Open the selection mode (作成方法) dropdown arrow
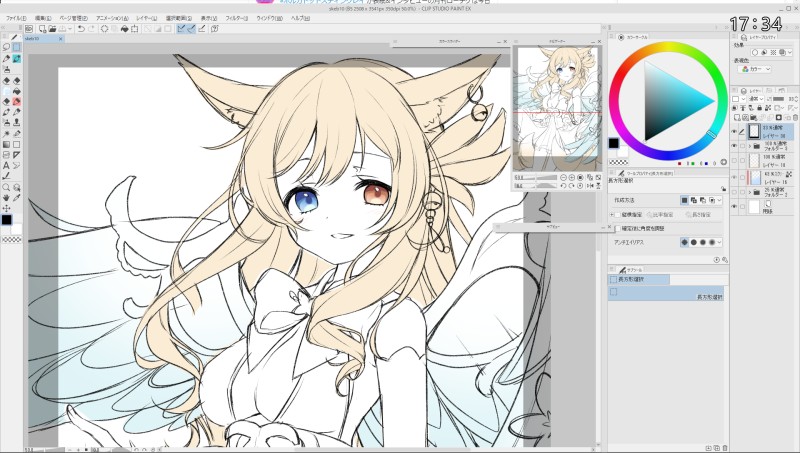800x453 pixels. [x=719, y=200]
